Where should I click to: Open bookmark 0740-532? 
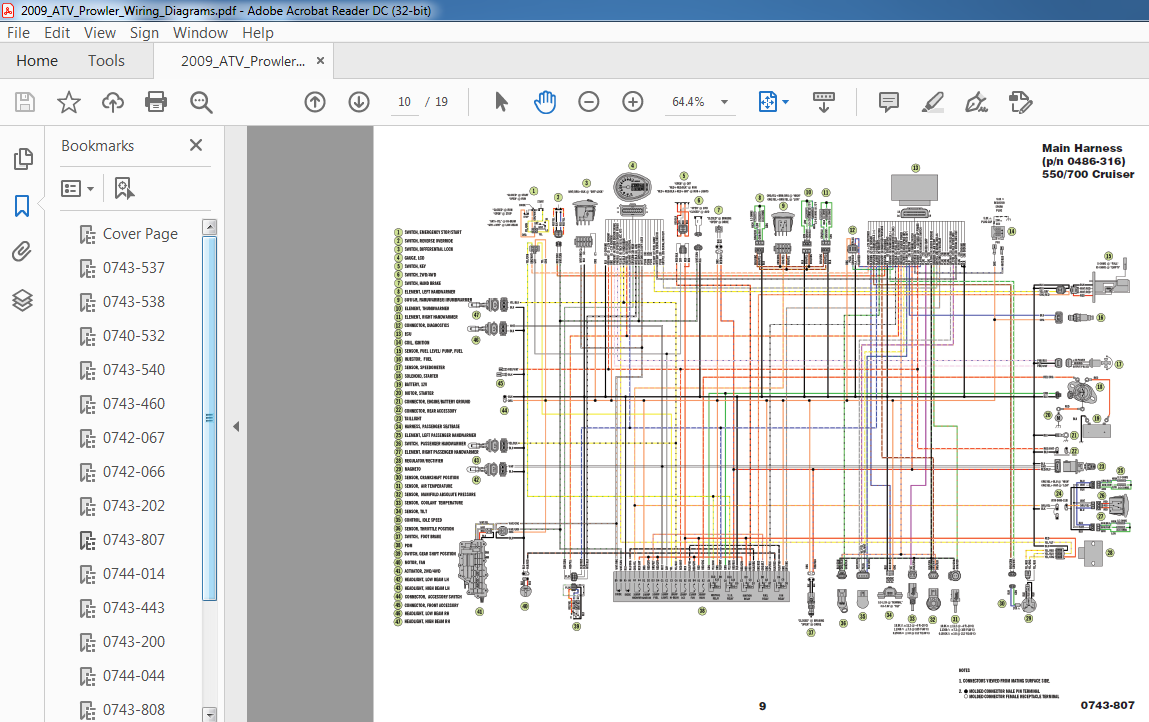133,336
